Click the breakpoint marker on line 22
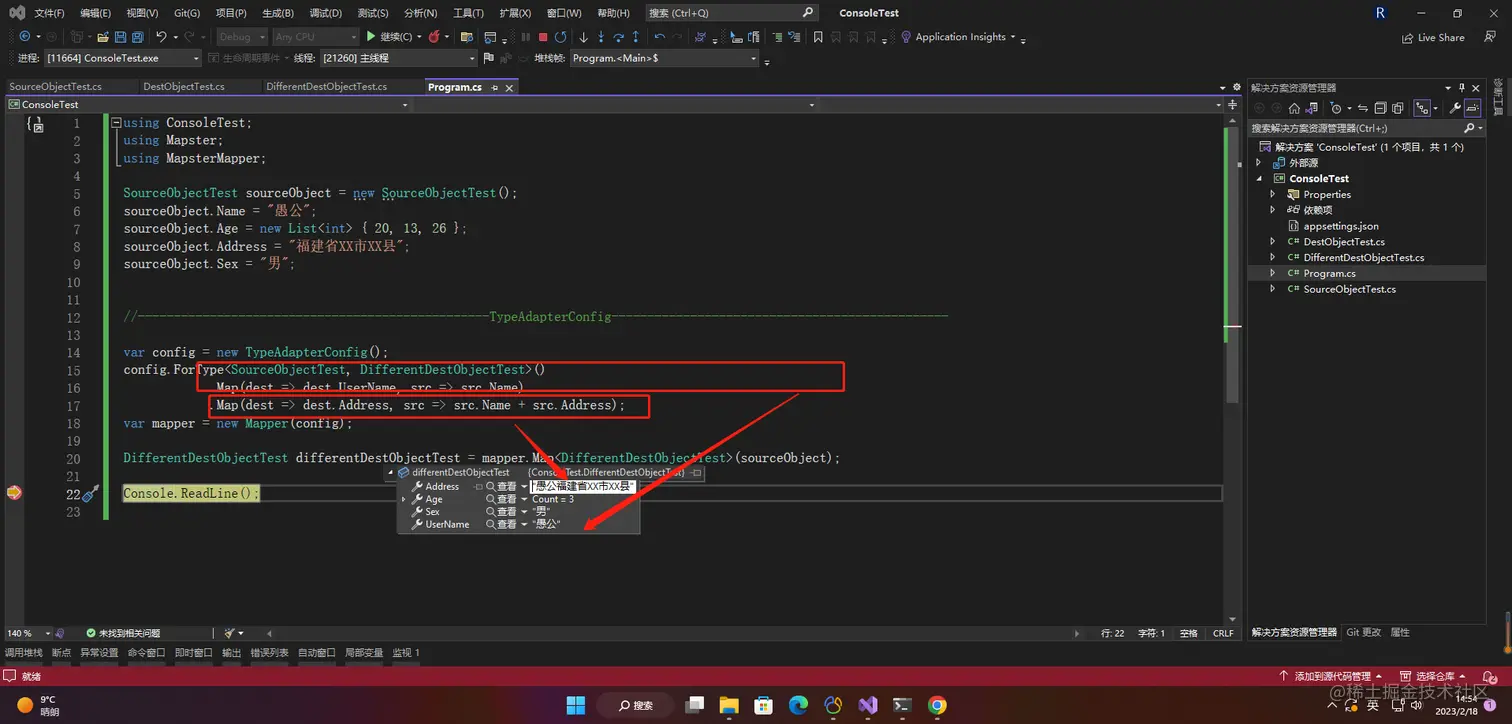 tap(14, 493)
